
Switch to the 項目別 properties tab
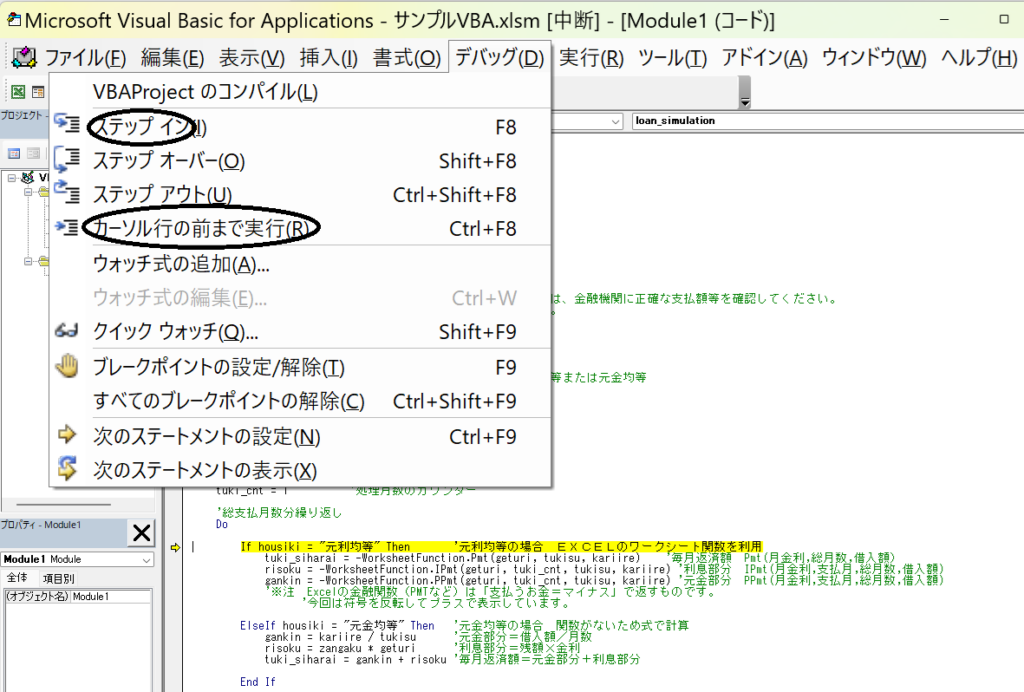(58, 578)
